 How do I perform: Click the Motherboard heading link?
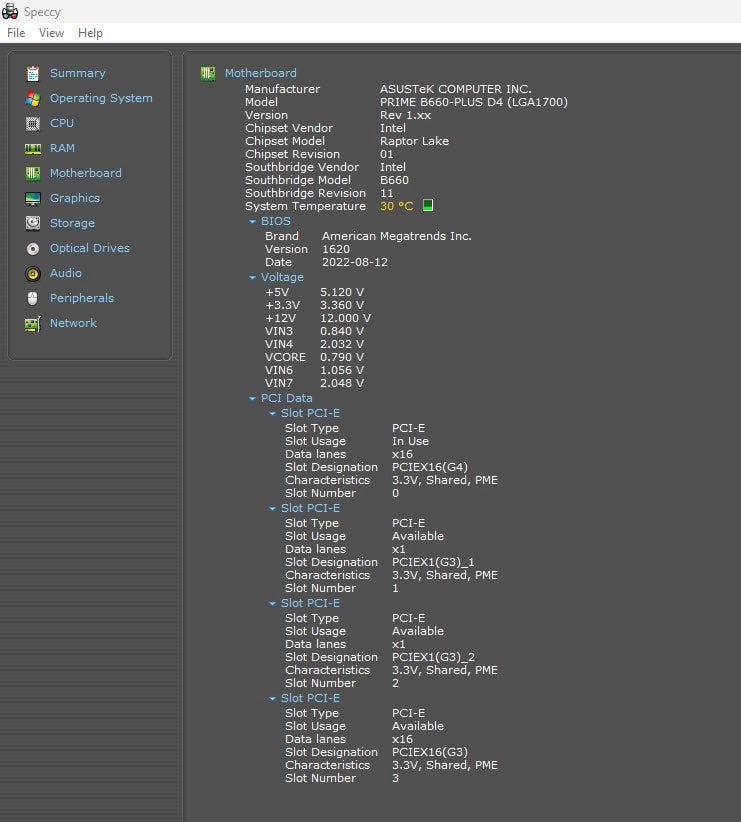[x=260, y=73]
